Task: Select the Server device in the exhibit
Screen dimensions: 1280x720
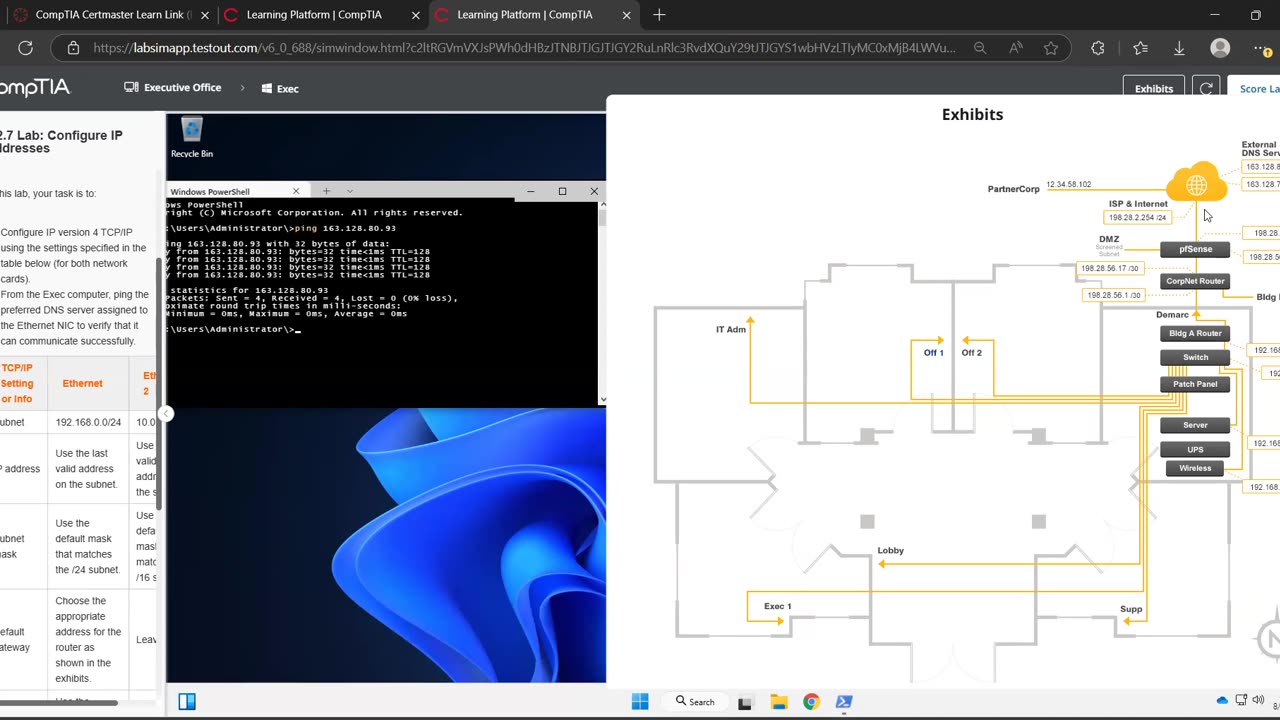Action: point(1195,425)
